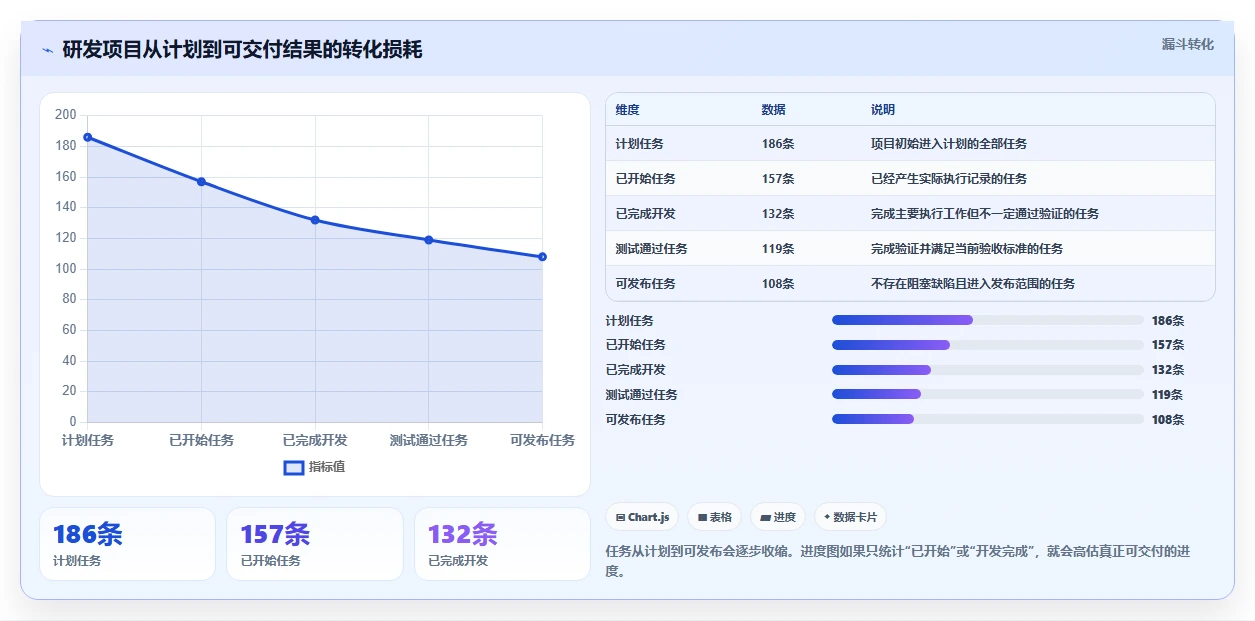1255x621 pixels.
Task: Click the 119条 value in the table
Action: (778, 249)
